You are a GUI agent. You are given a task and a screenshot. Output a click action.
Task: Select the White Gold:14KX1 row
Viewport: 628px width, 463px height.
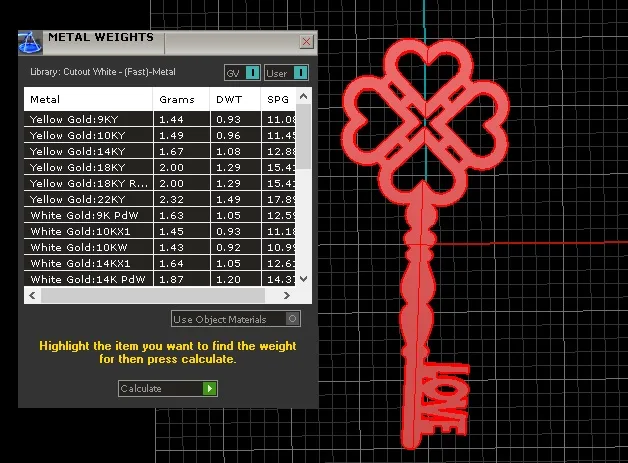pyautogui.click(x=160, y=264)
